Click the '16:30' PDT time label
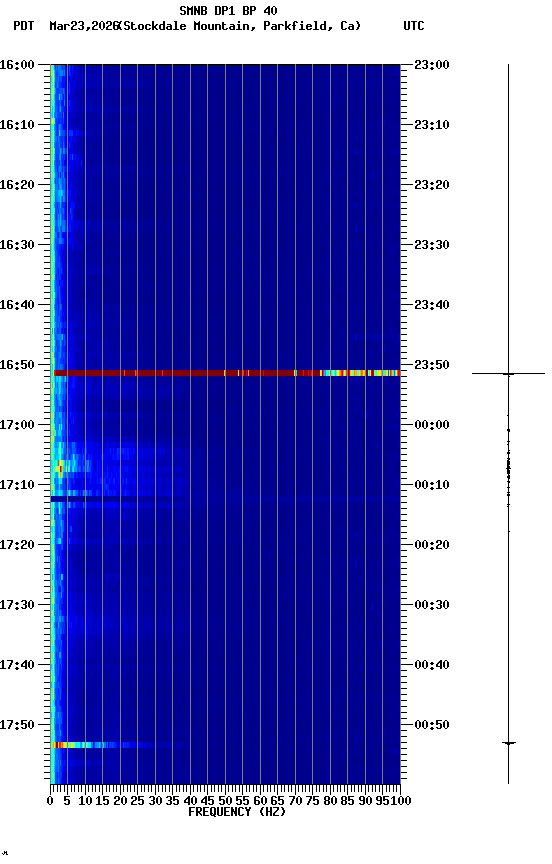552x864 pixels. click(17, 245)
